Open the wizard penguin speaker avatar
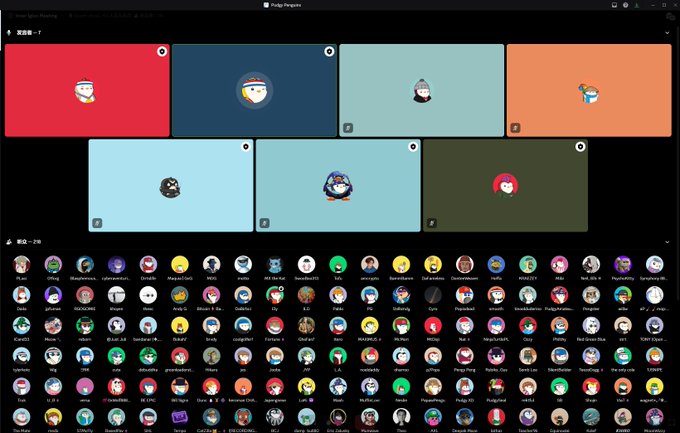680x433 pixels. [x=338, y=186]
